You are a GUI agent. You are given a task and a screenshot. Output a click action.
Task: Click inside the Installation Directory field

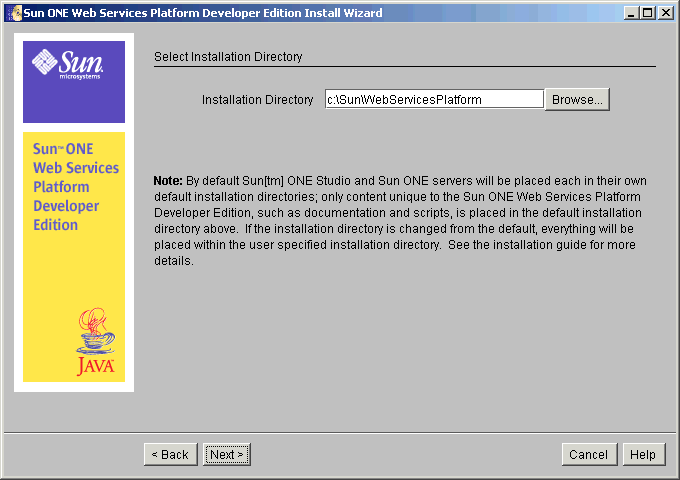(x=434, y=99)
